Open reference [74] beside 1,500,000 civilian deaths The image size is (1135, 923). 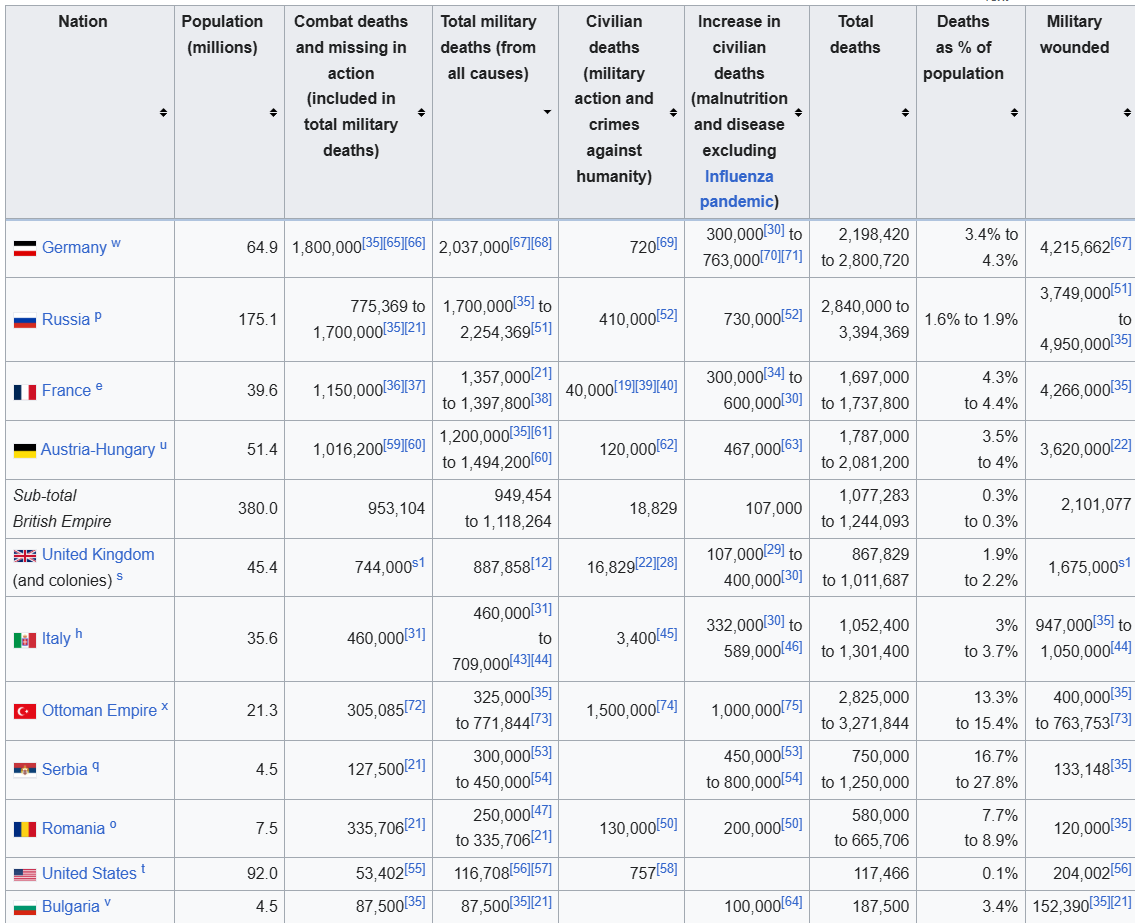click(x=667, y=706)
